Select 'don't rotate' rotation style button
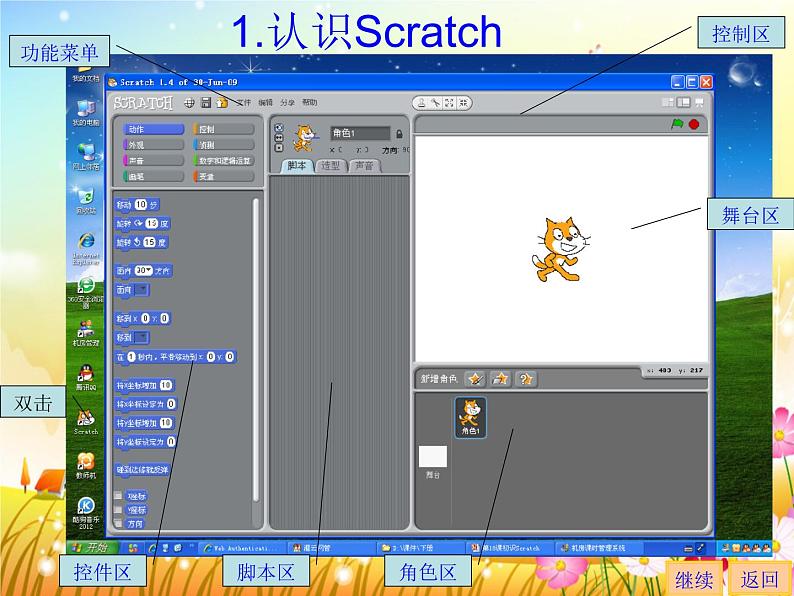 coord(279,148)
